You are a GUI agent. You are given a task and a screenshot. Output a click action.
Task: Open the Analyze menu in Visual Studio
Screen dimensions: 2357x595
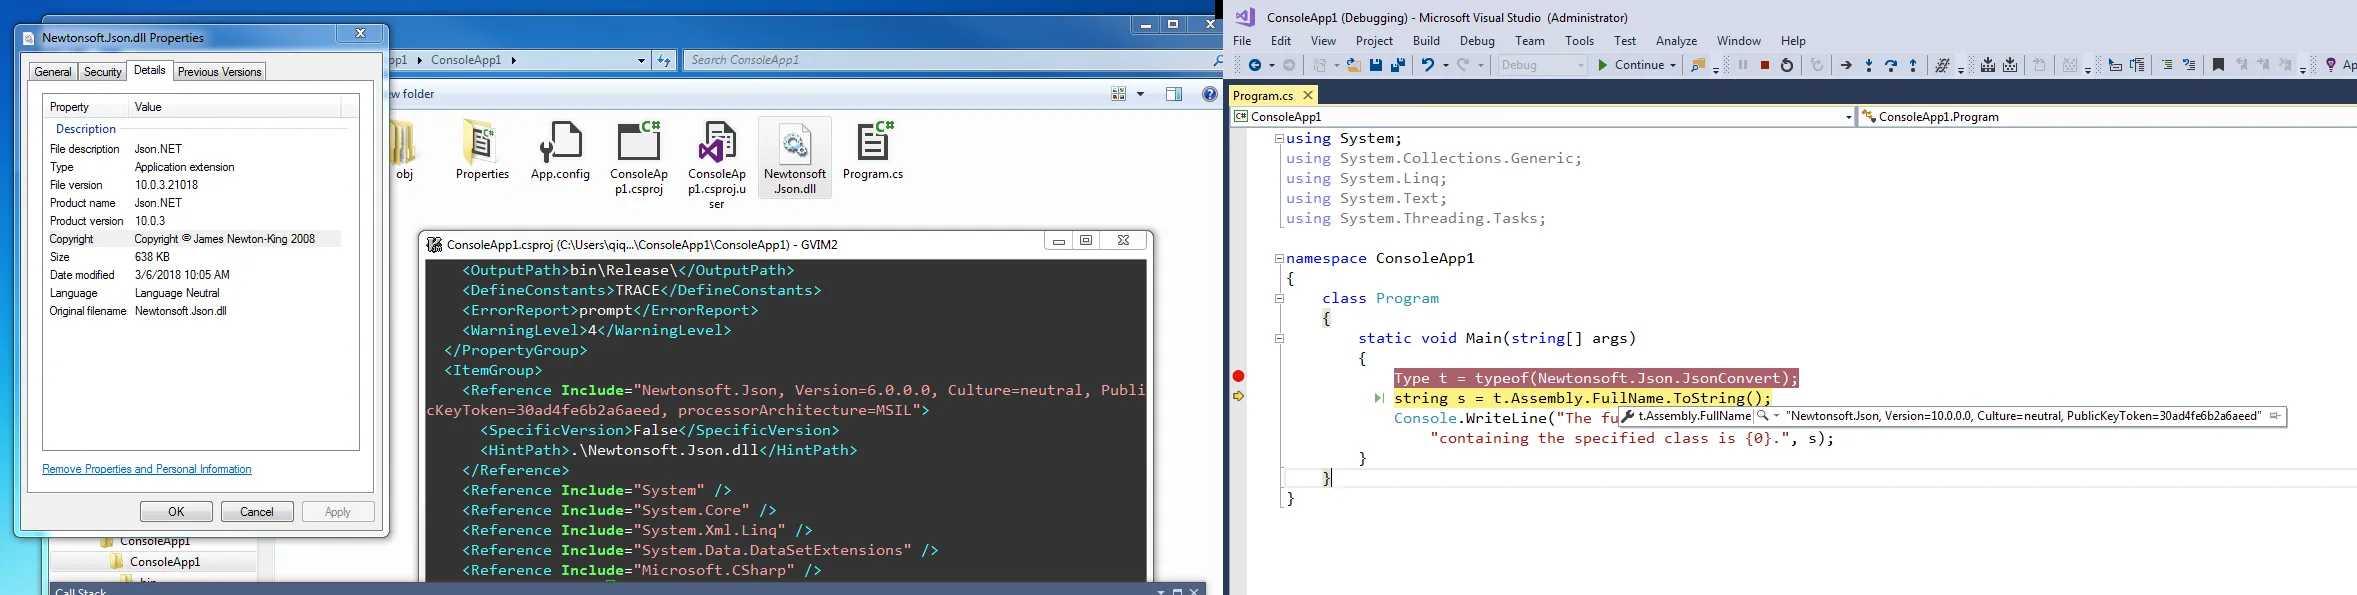(x=1676, y=41)
